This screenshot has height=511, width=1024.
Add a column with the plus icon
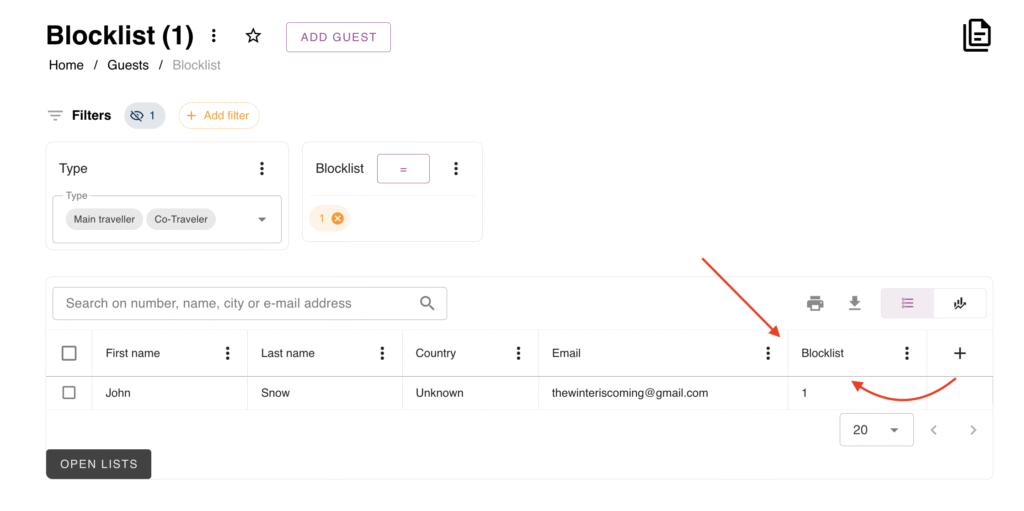(959, 353)
